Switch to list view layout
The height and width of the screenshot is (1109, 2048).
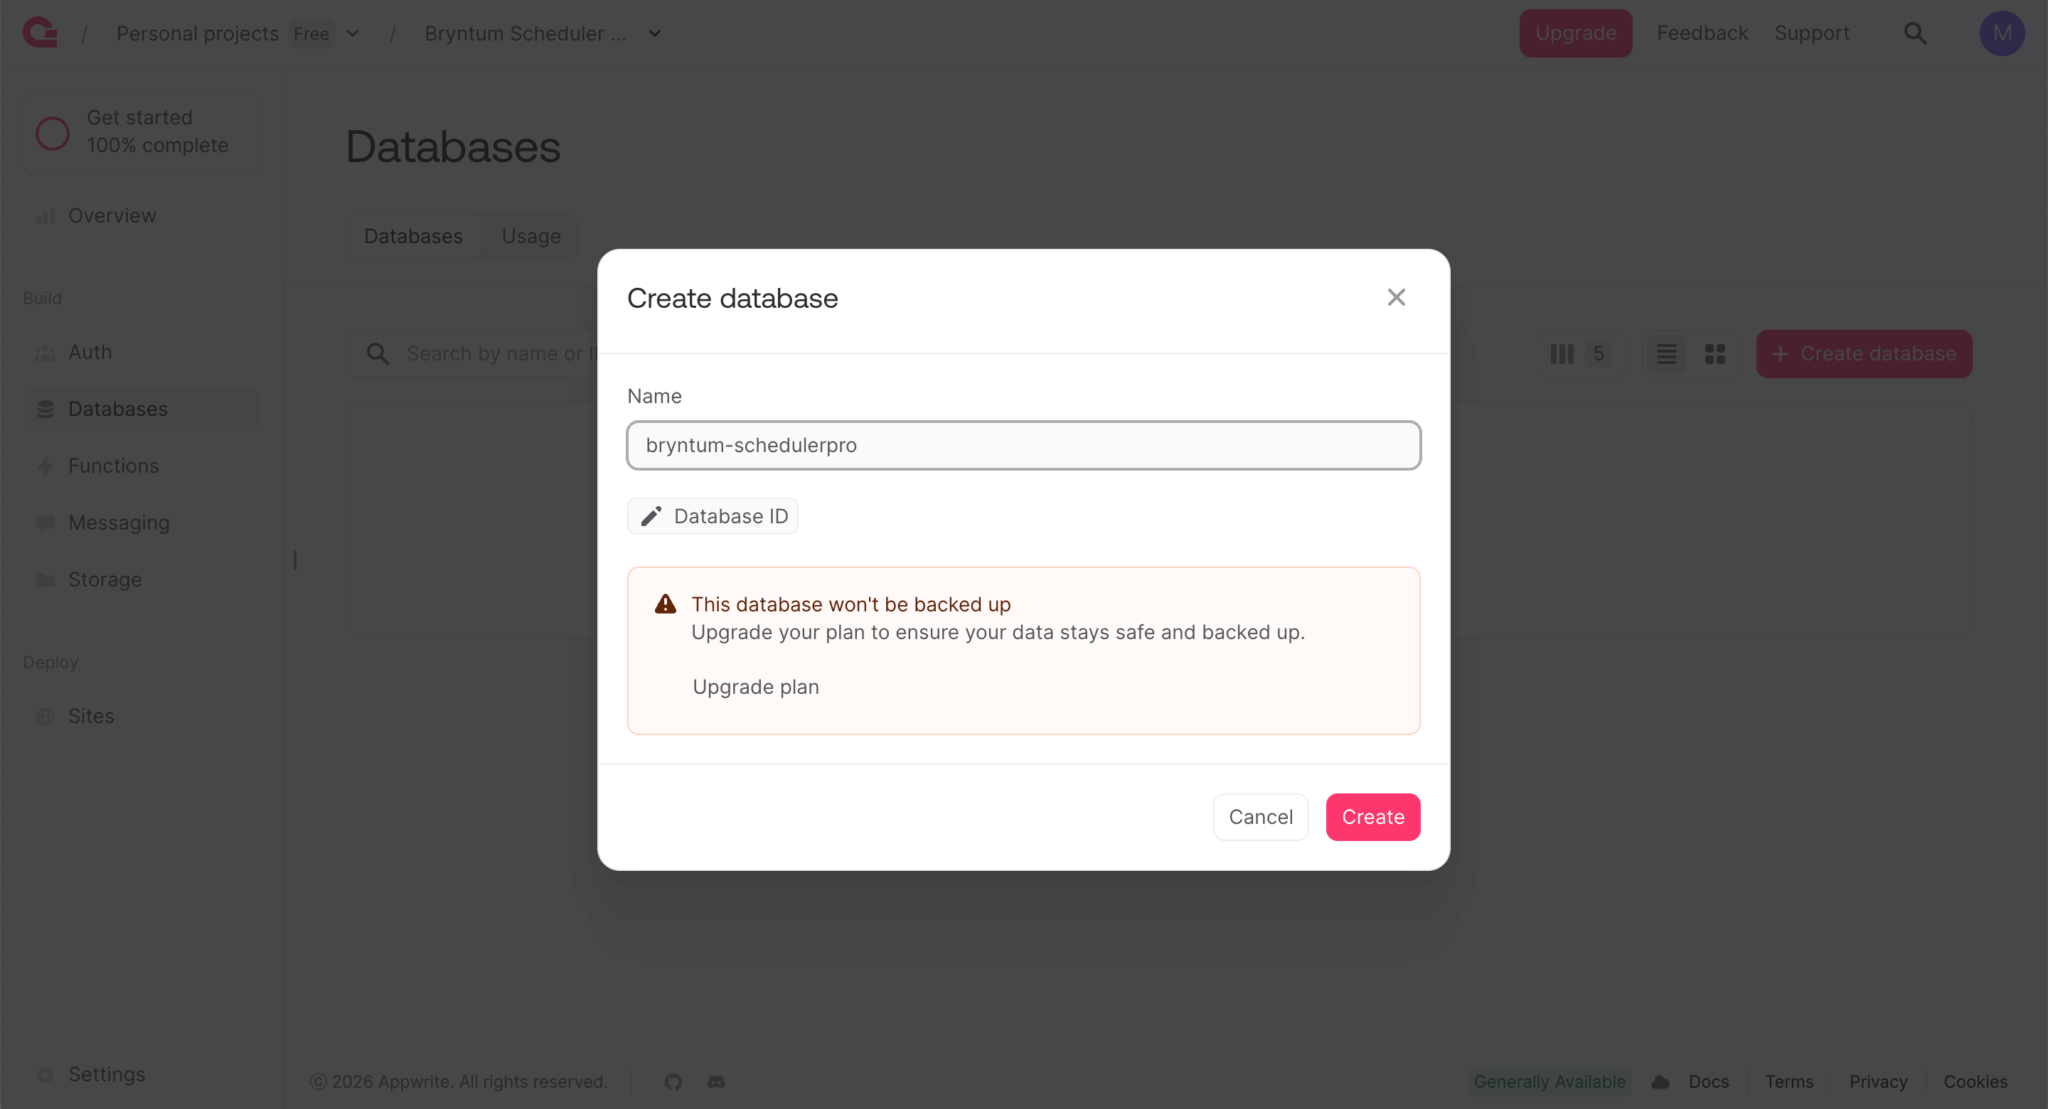click(x=1667, y=354)
